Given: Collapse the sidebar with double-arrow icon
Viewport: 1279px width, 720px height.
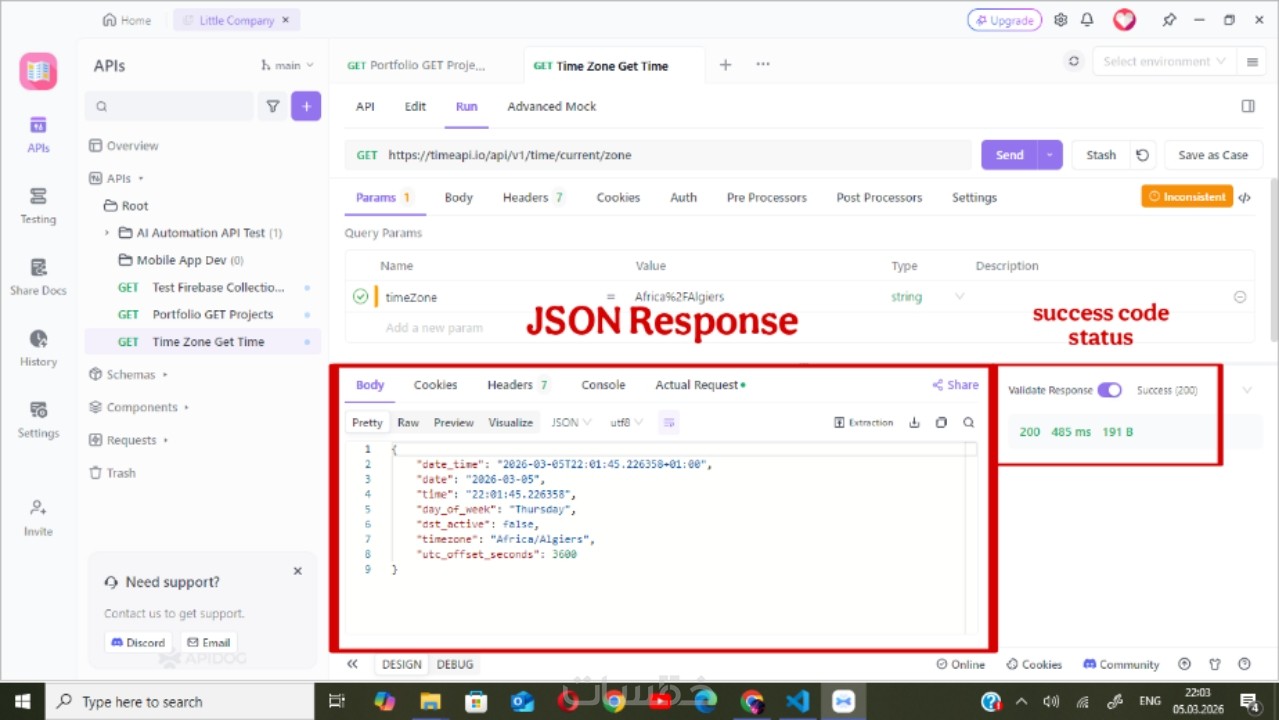Looking at the screenshot, I should (352, 664).
